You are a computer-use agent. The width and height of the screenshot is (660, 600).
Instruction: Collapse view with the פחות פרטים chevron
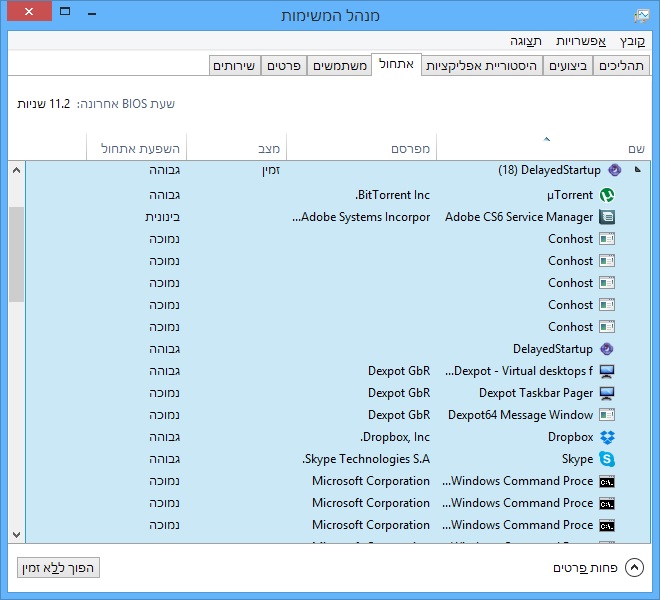634,568
